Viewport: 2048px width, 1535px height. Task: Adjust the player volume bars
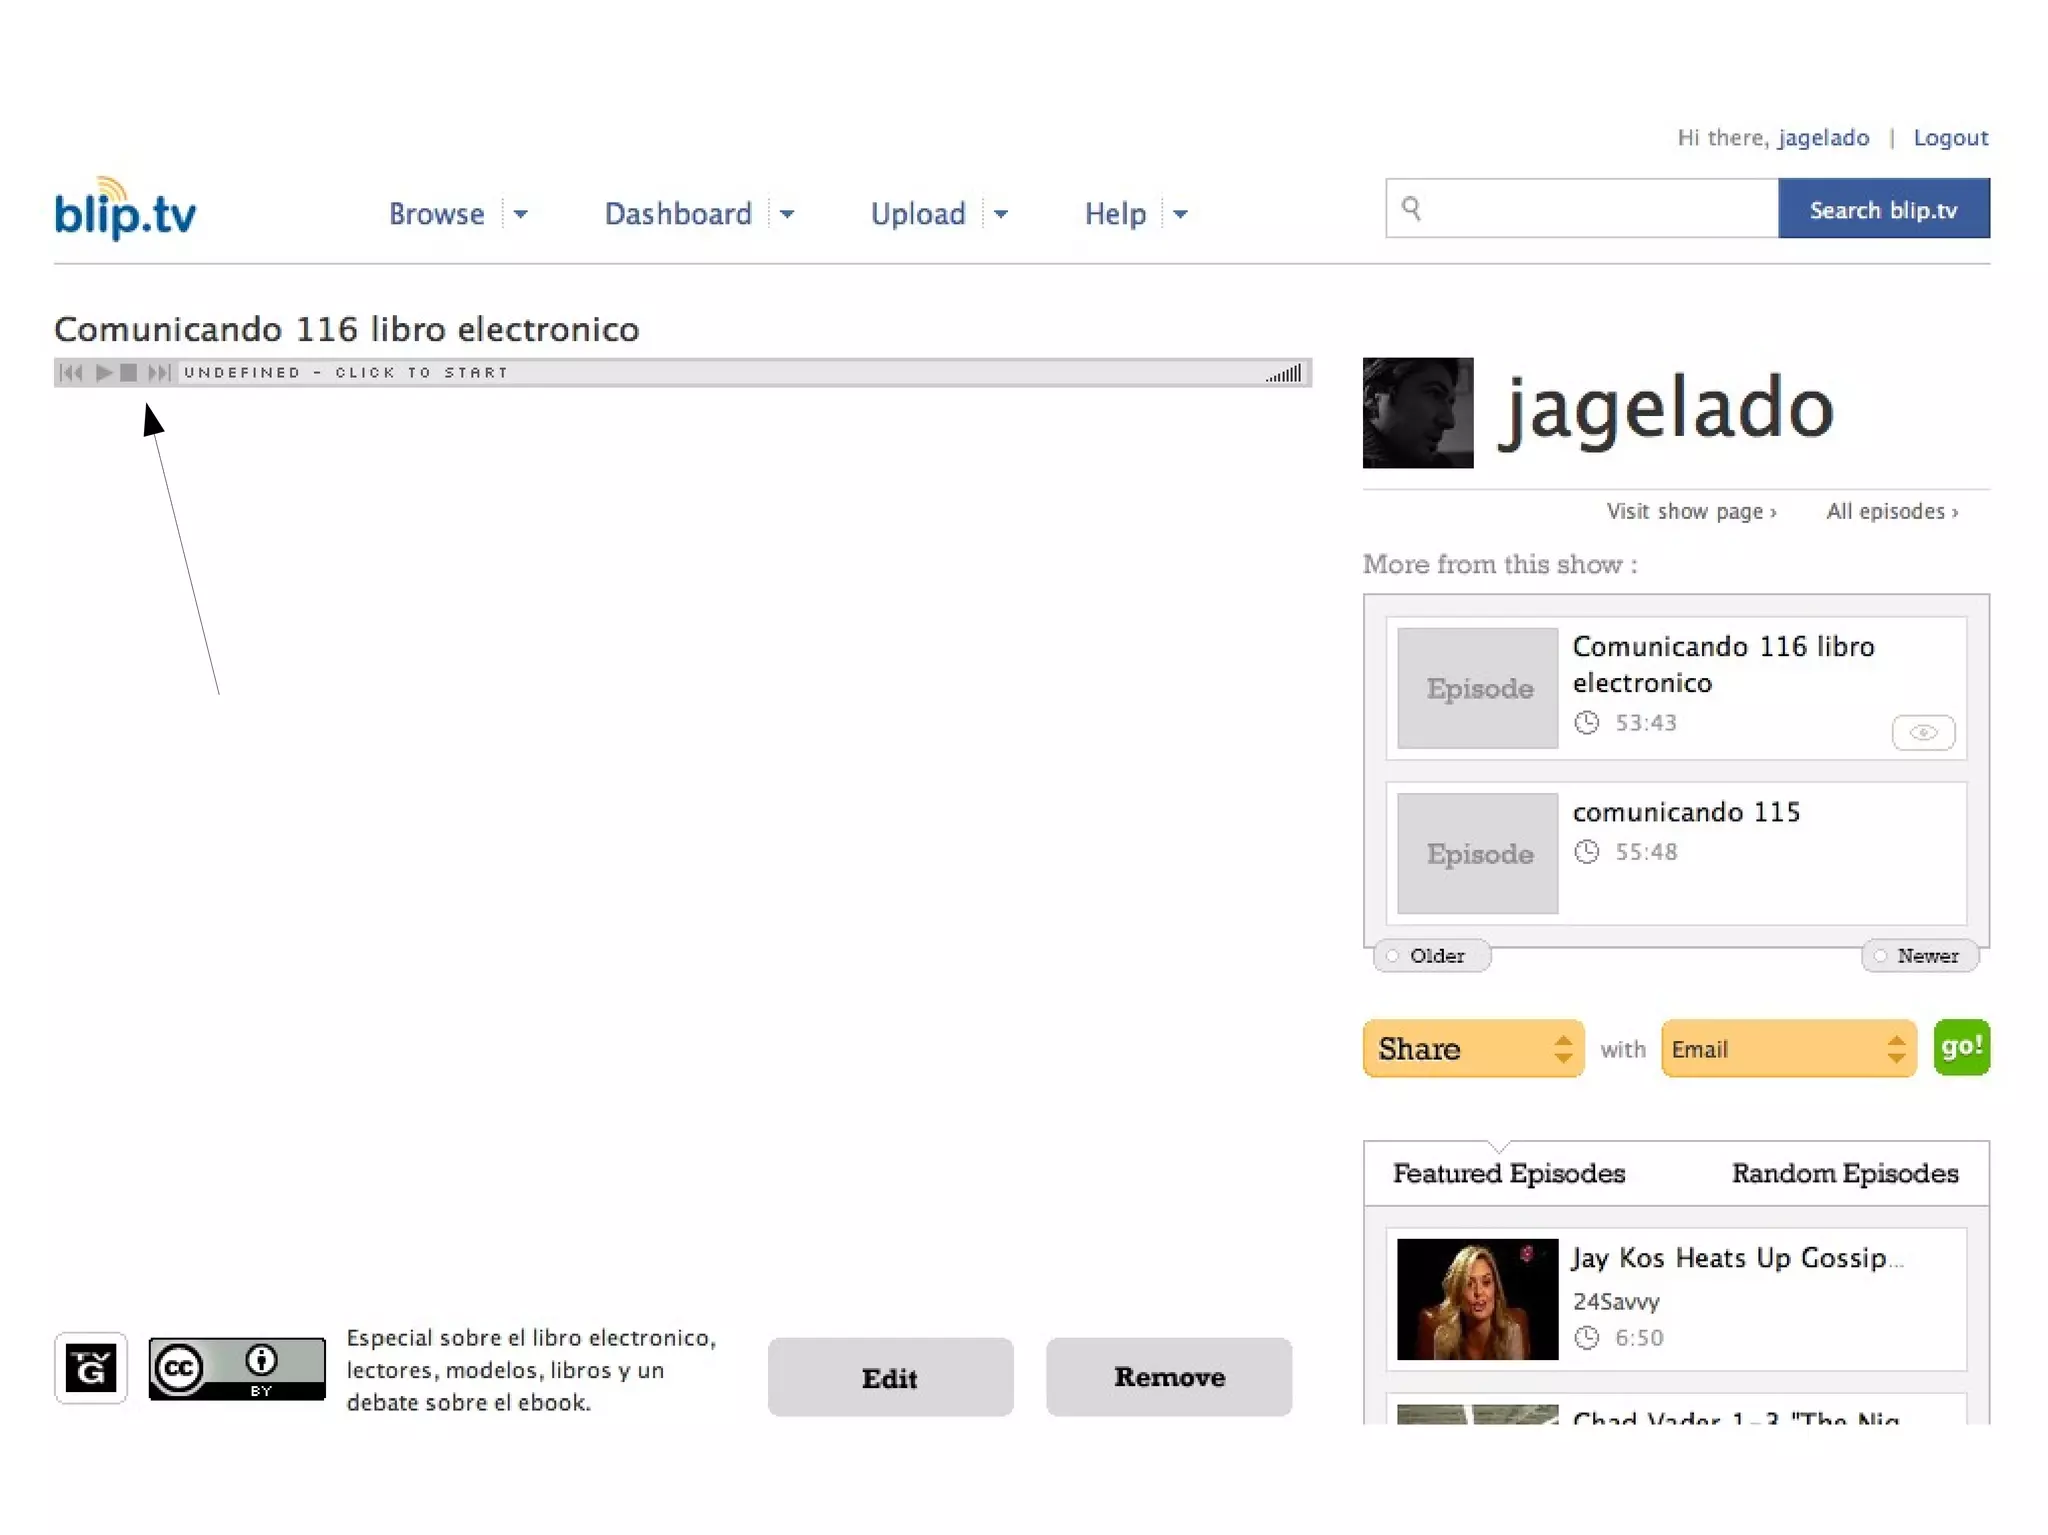(1284, 374)
